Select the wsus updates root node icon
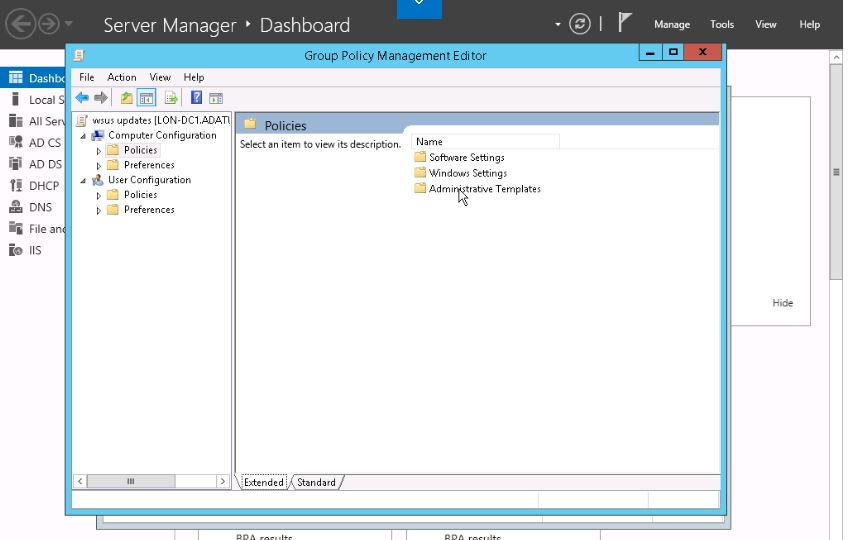The width and height of the screenshot is (848, 540). tap(82, 120)
